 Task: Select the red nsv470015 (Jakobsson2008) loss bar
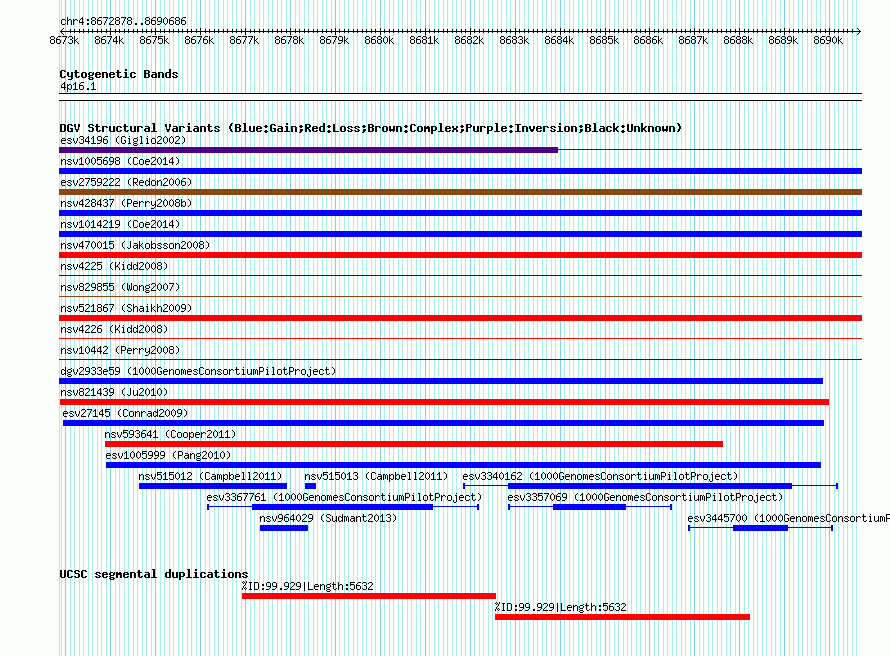(460, 255)
